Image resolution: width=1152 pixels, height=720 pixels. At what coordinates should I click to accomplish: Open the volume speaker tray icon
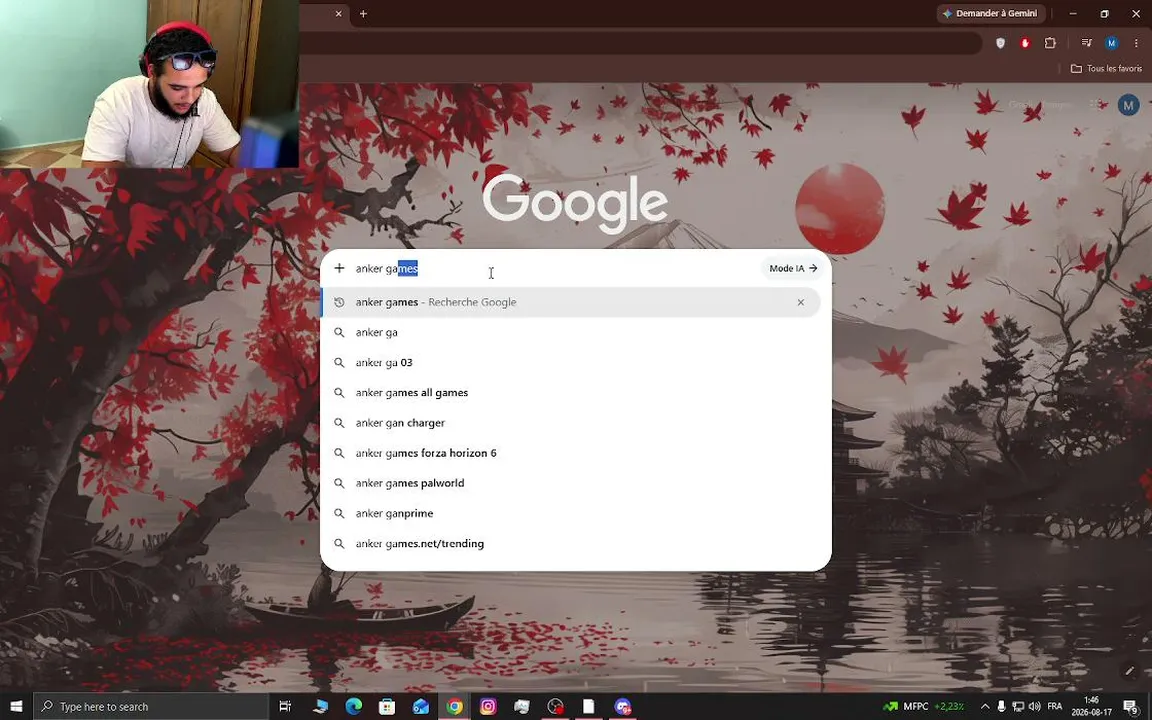tap(1034, 706)
